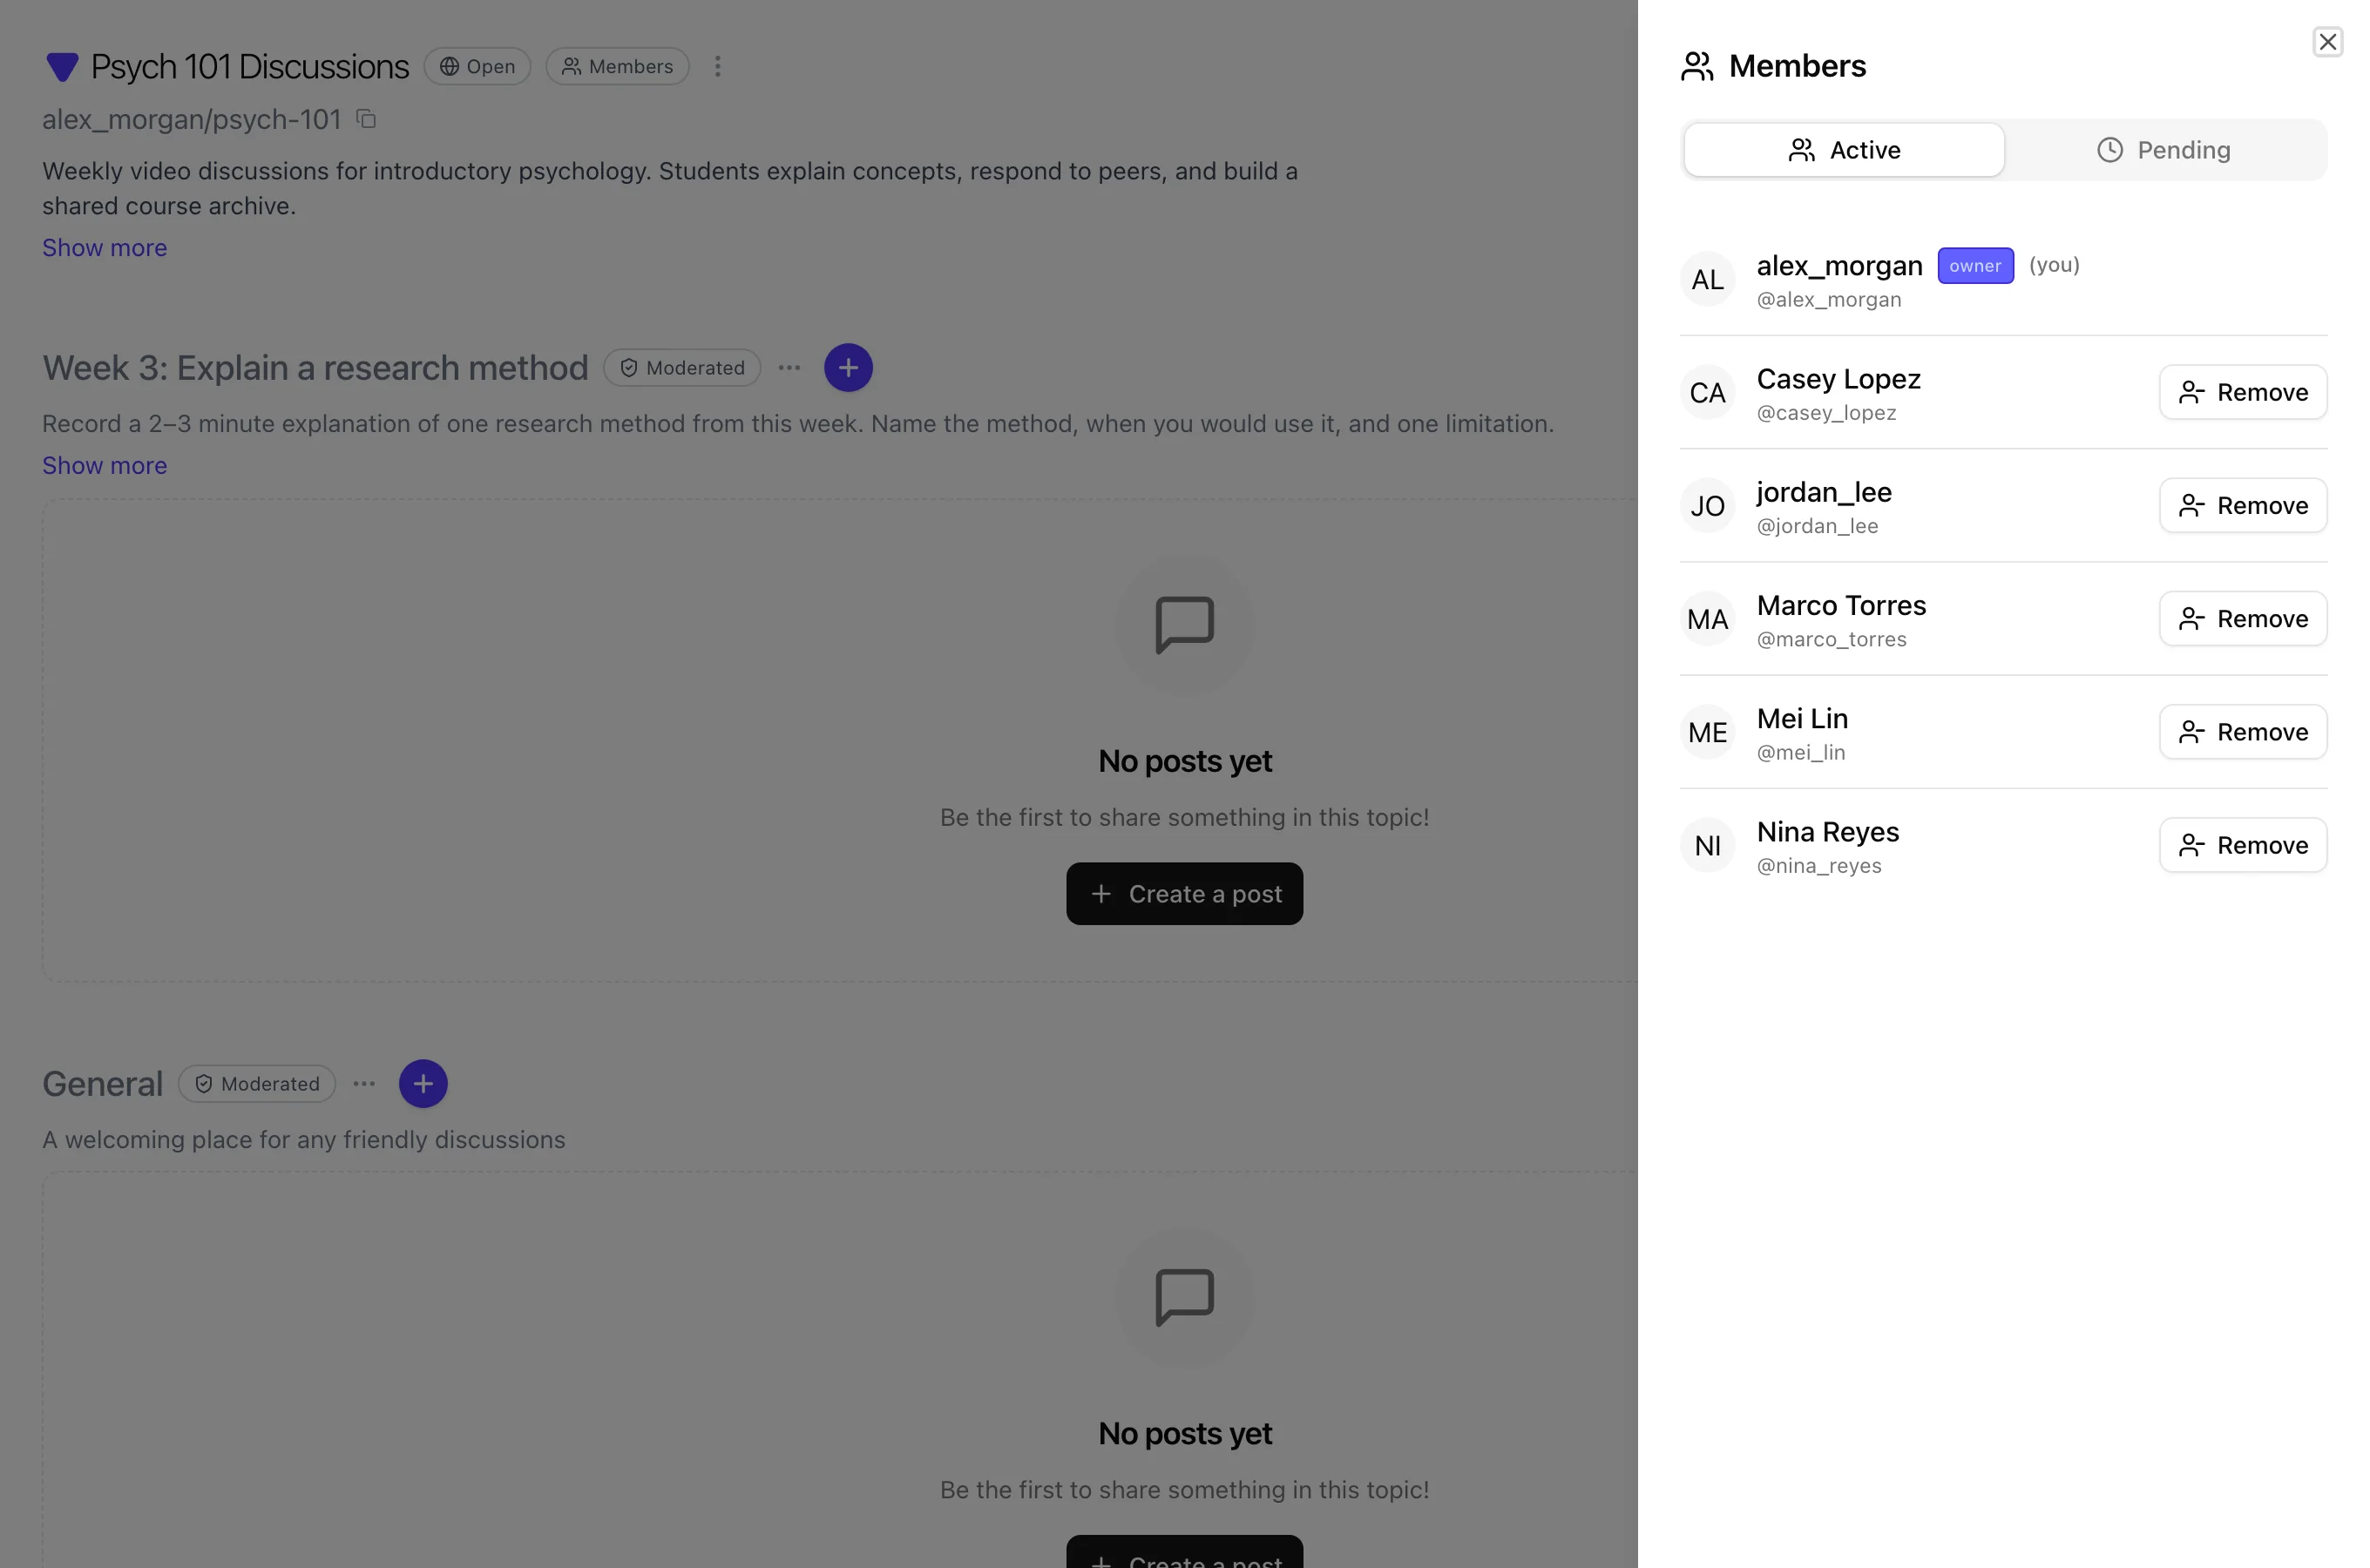Click the chat bubble icon in Week 3
Screen dimensions: 2370x1568
tap(1184, 625)
